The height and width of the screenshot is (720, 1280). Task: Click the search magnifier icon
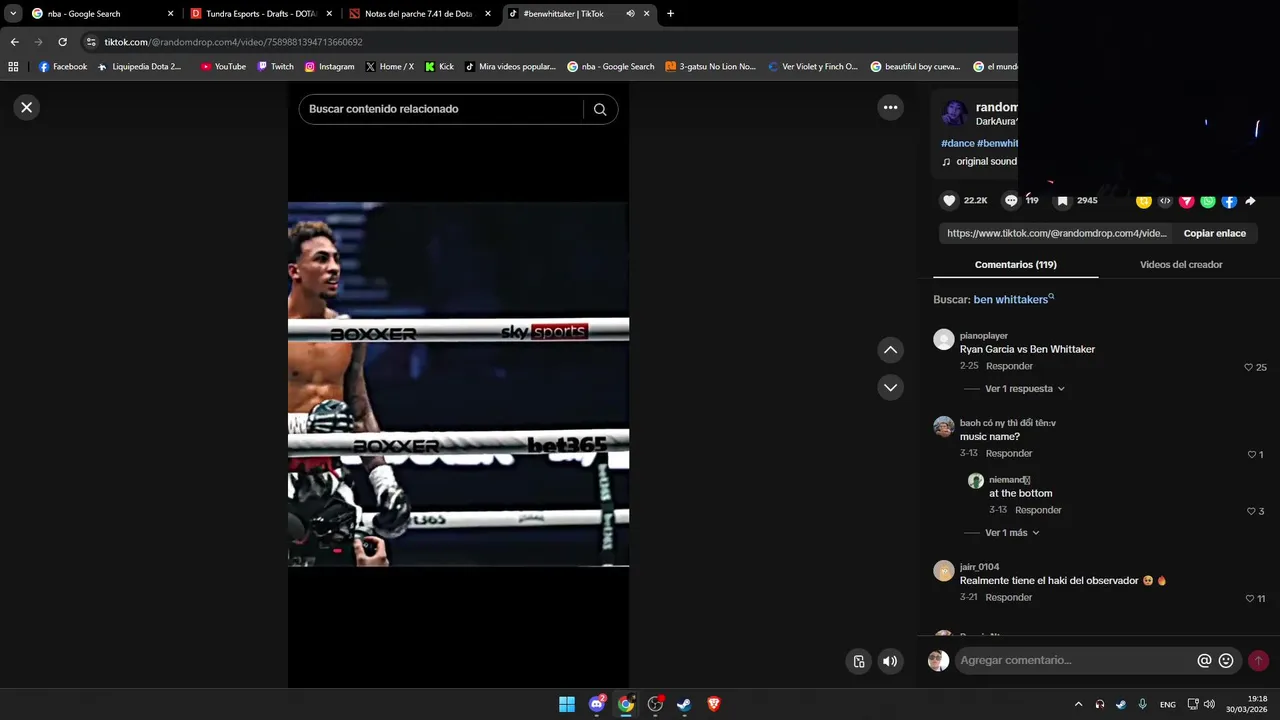600,109
